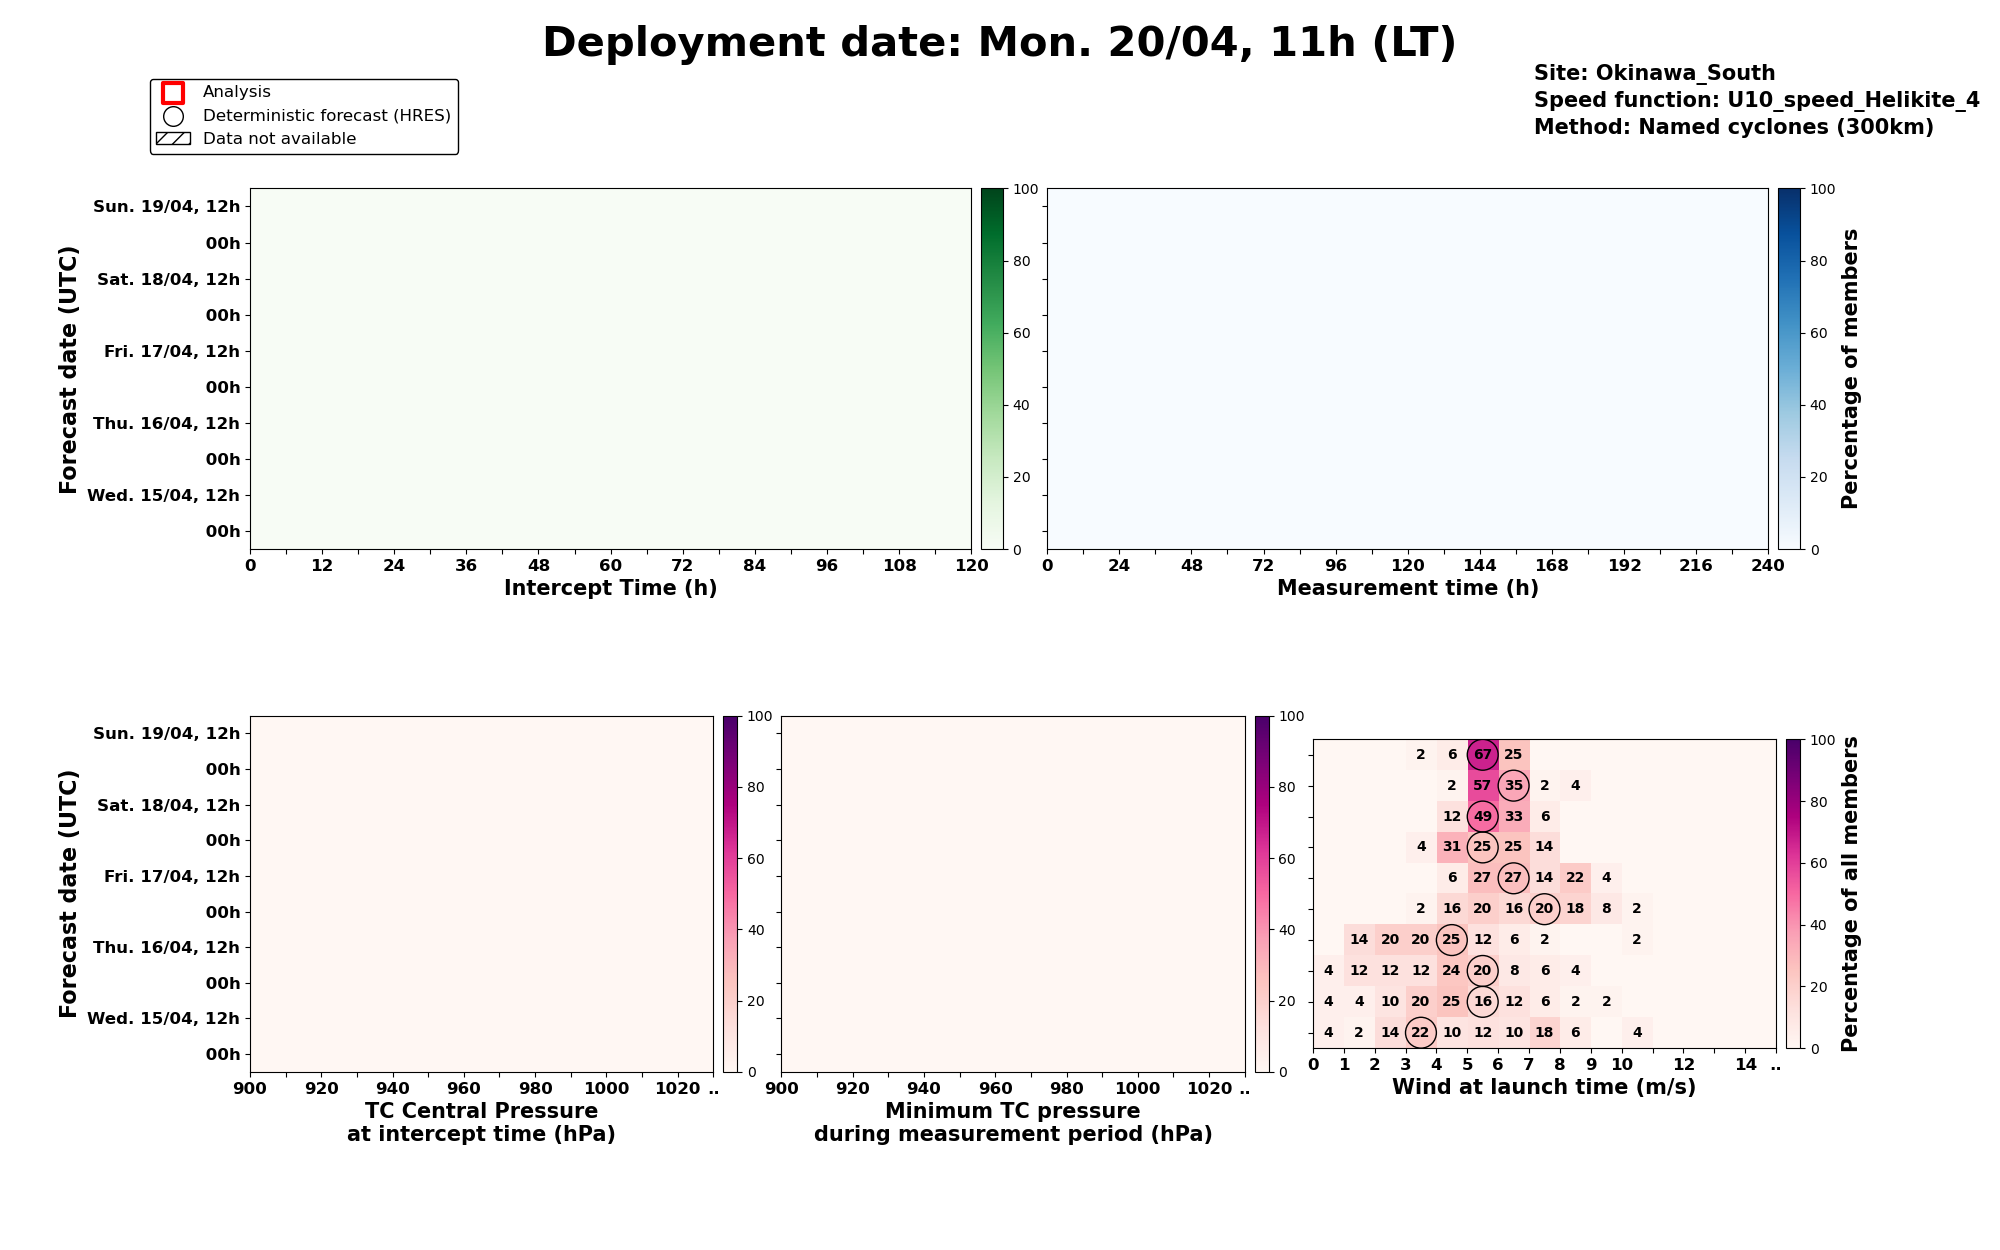The image size is (2000, 1250).
Task: Click the Site: Okinawa_South text
Action: click(1654, 73)
